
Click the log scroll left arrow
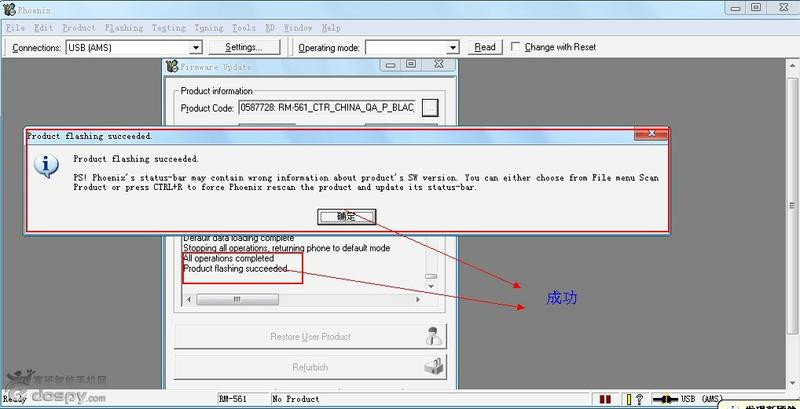[189, 299]
